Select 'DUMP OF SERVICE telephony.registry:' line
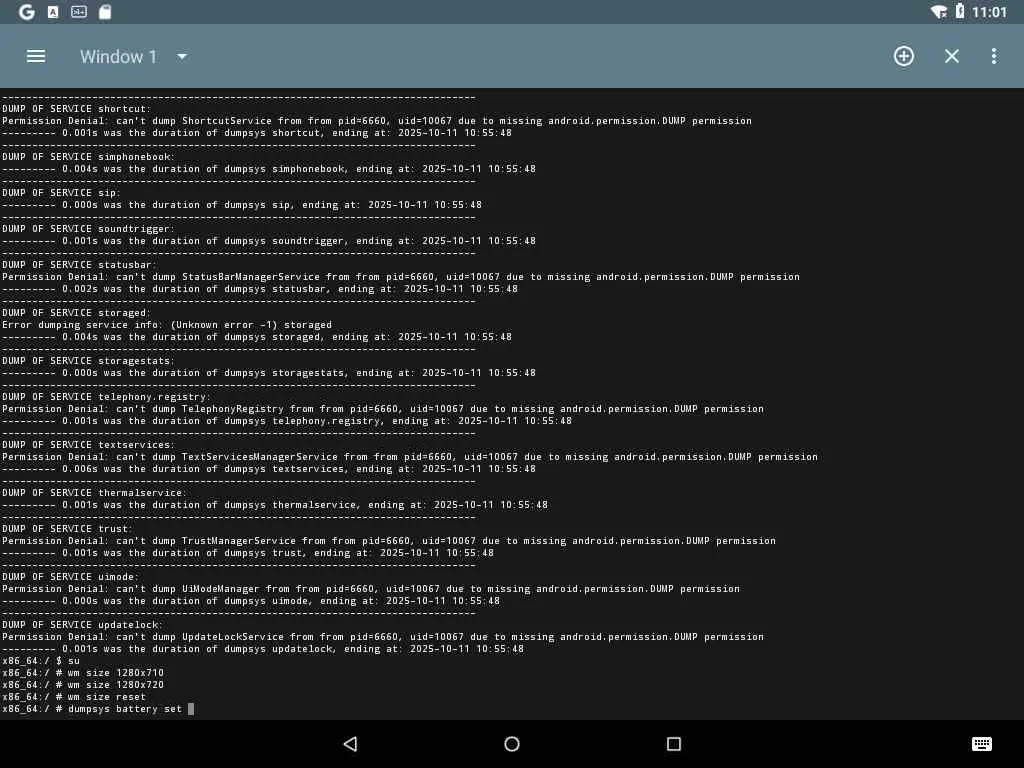The width and height of the screenshot is (1024, 768). pyautogui.click(x=106, y=396)
